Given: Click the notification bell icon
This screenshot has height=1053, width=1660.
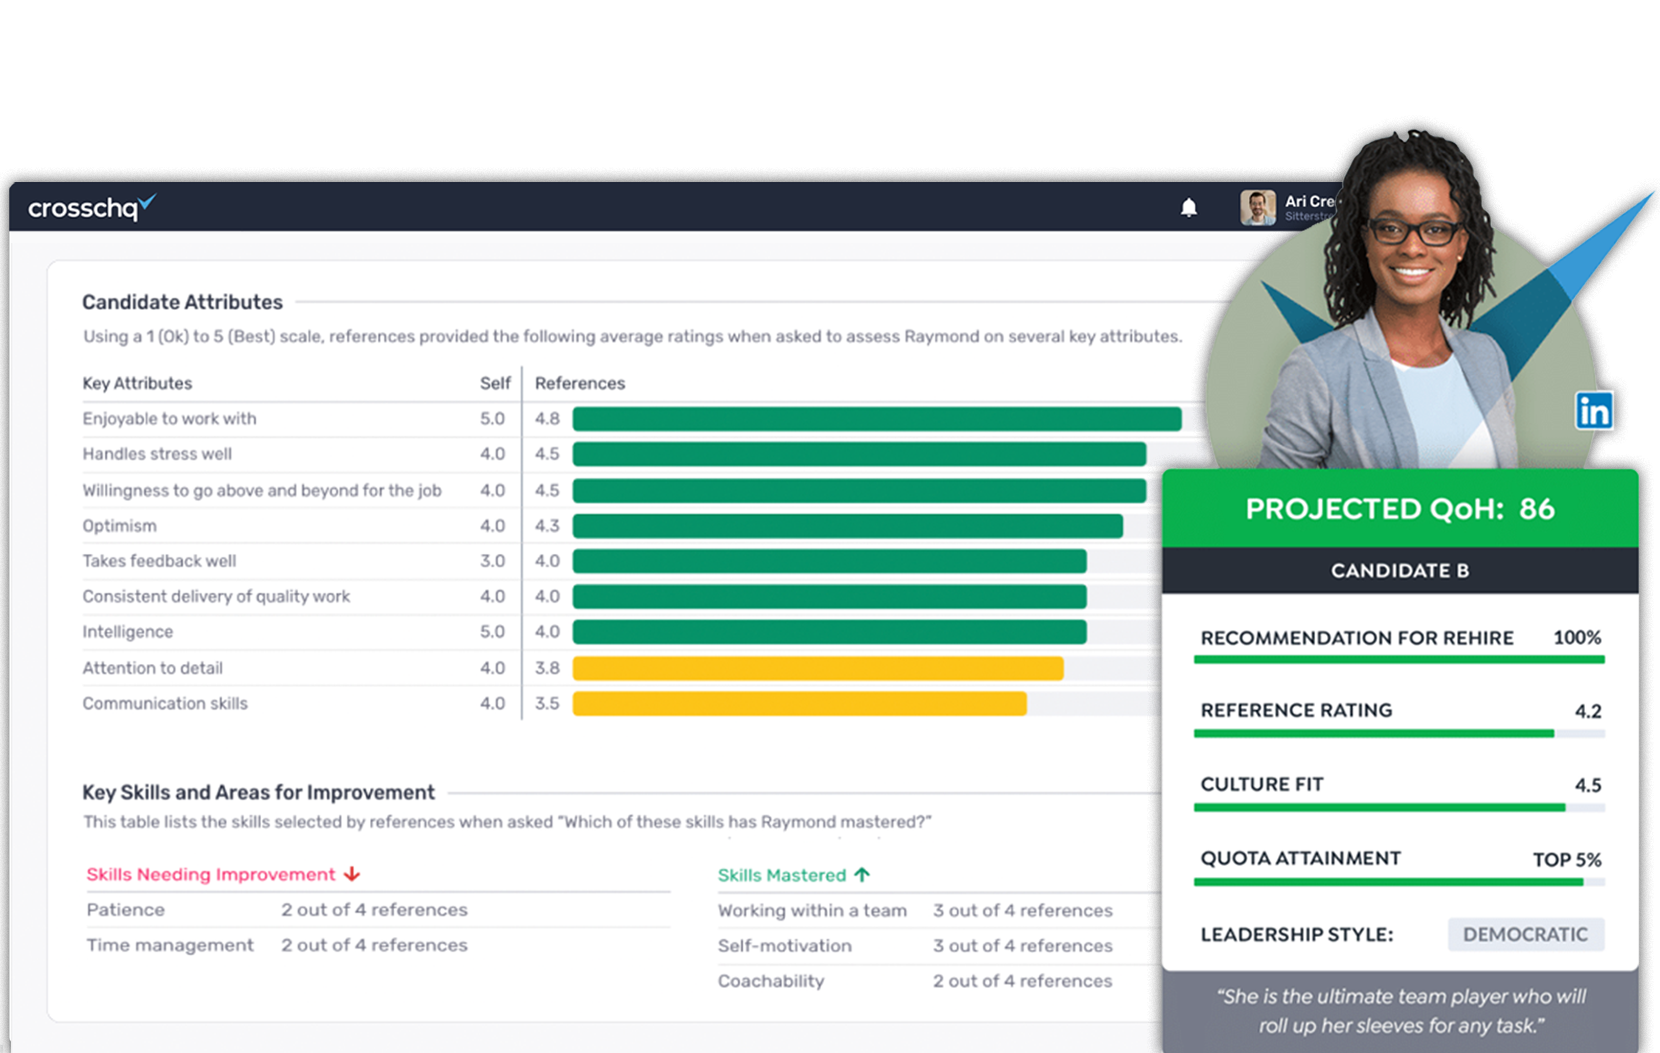Looking at the screenshot, I should (x=1188, y=208).
